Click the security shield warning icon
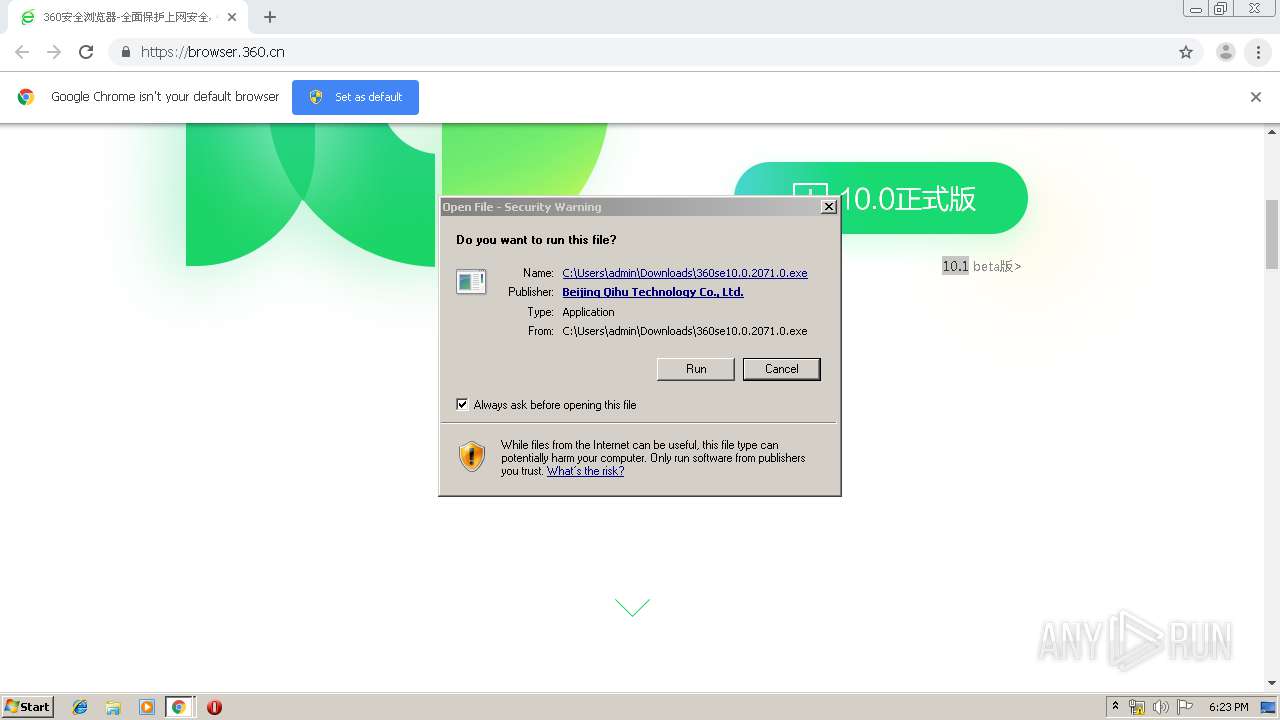Image resolution: width=1280 pixels, height=720 pixels. coord(472,456)
